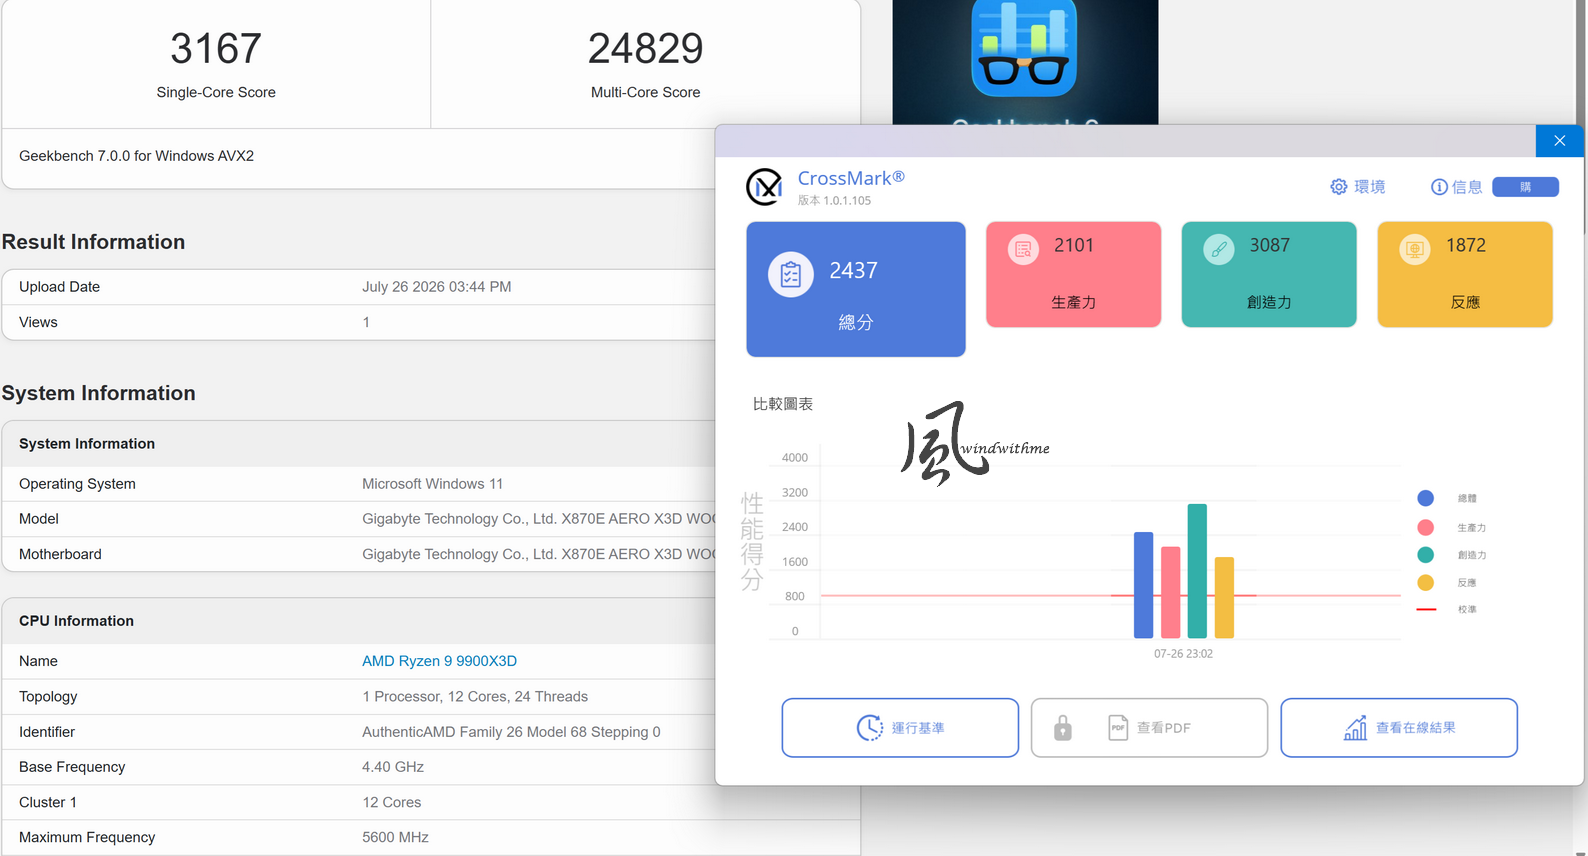Select the yellow responsiveness legend dot
Image resolution: width=1588 pixels, height=856 pixels.
(x=1426, y=582)
